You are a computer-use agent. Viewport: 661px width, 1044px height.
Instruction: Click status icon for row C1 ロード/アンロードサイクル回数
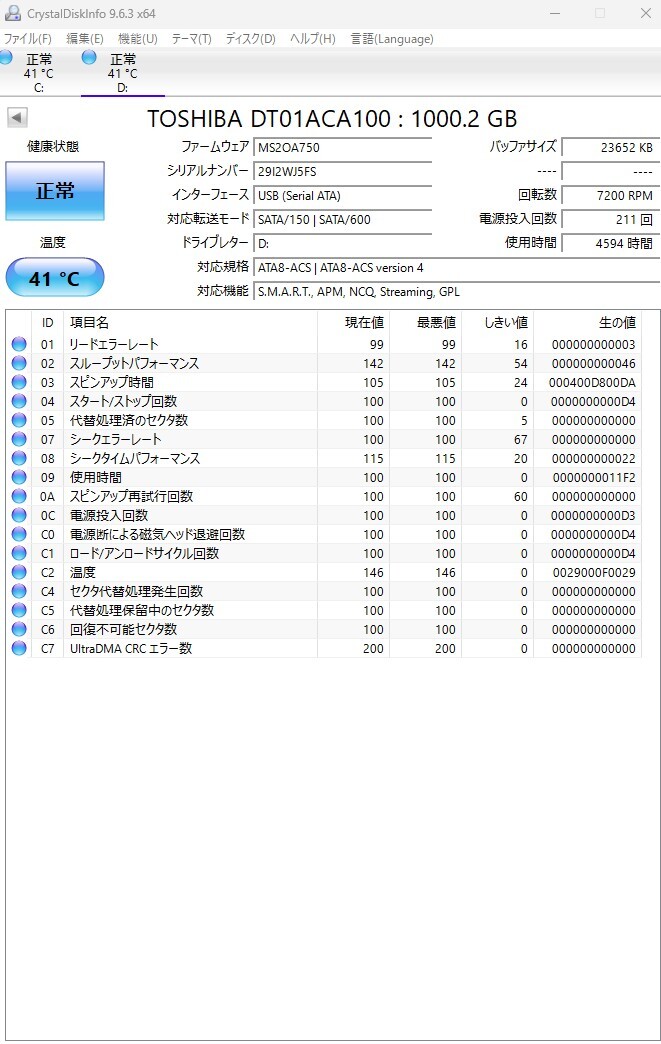[x=19, y=553]
